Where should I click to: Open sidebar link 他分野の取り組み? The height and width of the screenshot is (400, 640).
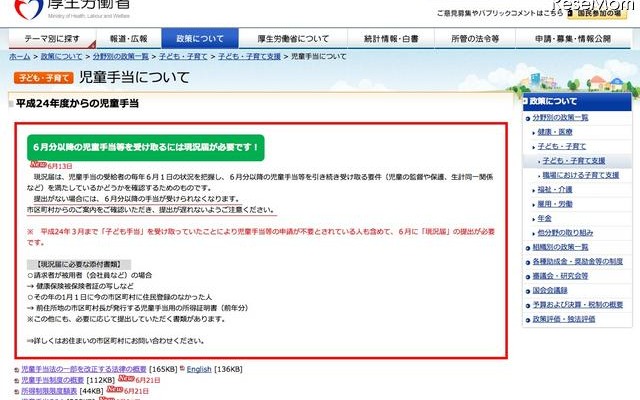point(565,233)
